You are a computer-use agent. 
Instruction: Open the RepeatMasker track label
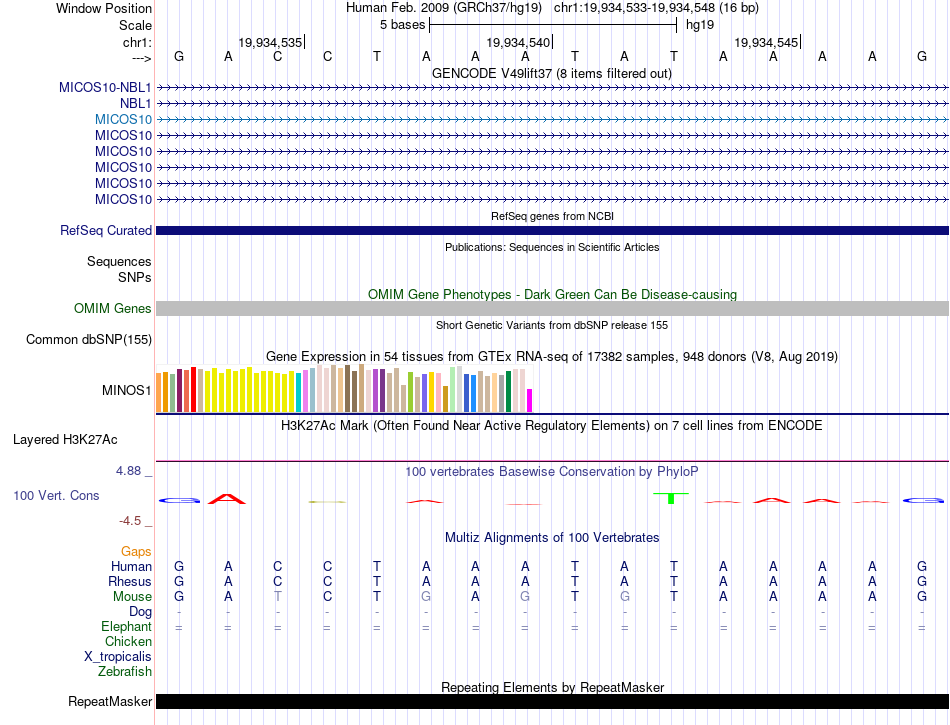[110, 702]
